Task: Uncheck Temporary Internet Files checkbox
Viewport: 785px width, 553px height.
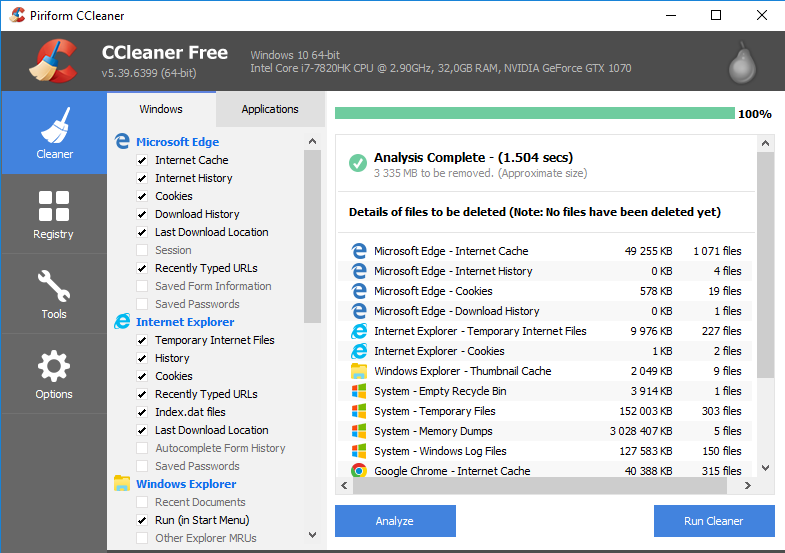Action: [x=142, y=340]
